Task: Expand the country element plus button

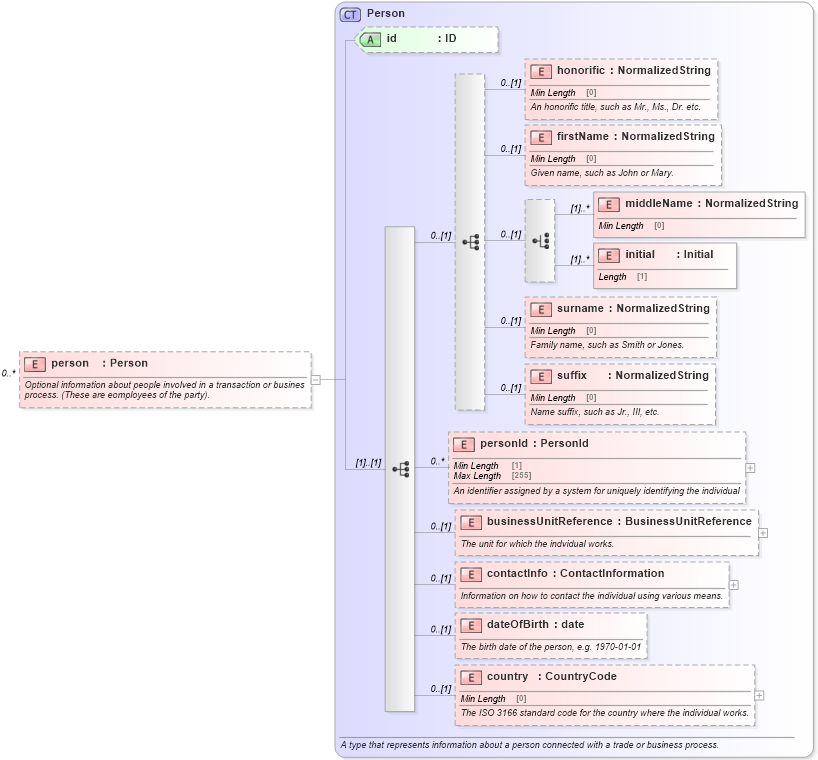Action: point(758,694)
